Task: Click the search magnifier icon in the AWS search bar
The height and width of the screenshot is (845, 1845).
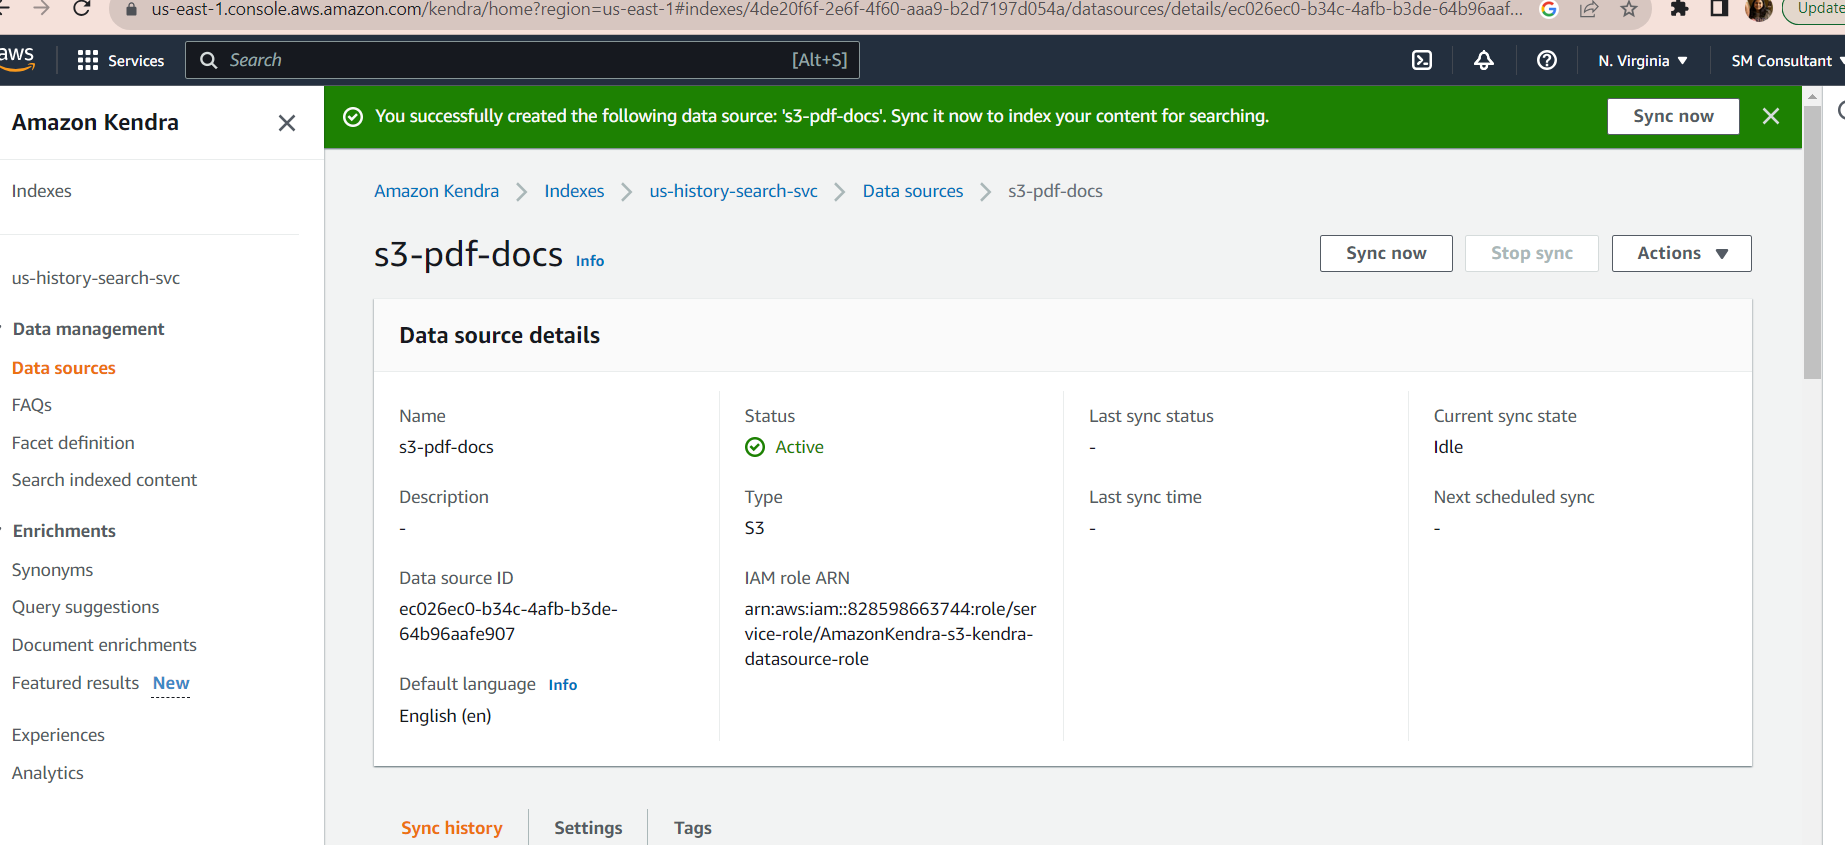Action: click(209, 60)
